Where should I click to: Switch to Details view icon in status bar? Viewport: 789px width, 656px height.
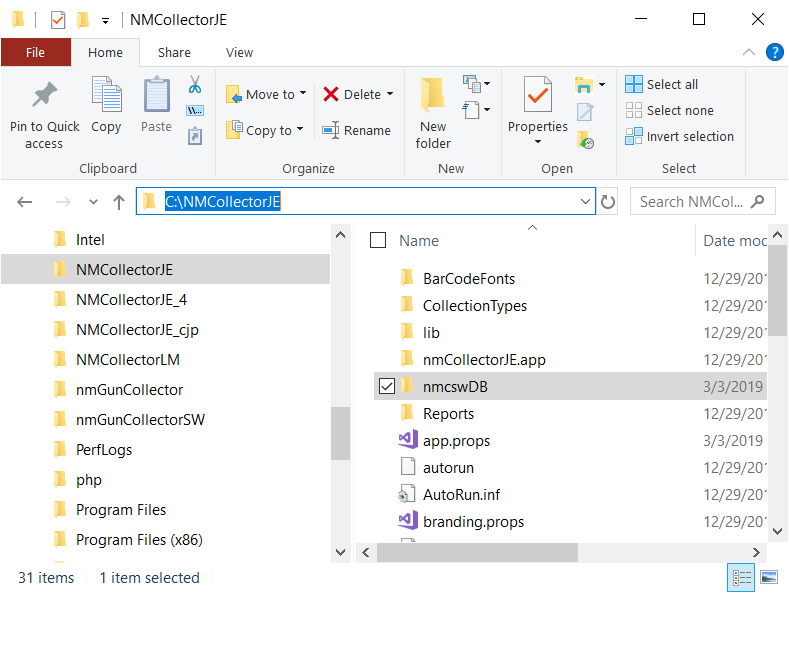741,578
